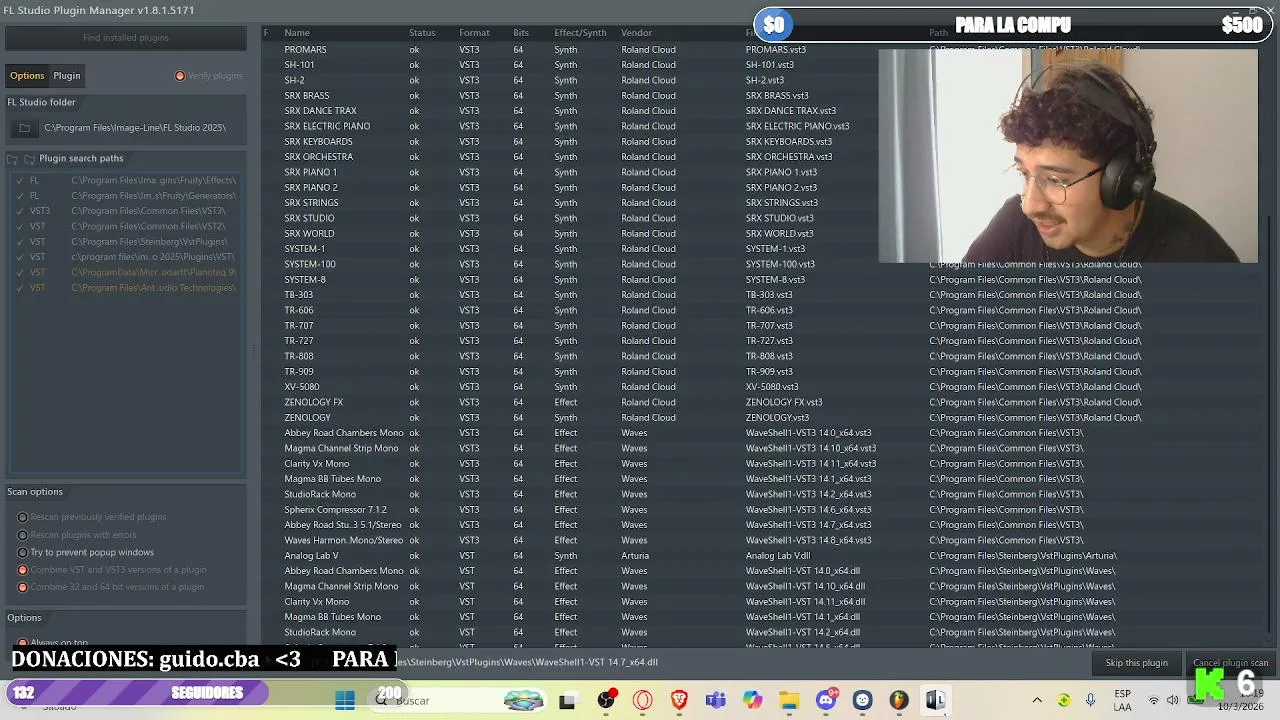
Task: Launch Brave browser from the taskbar
Action: (x=679, y=700)
